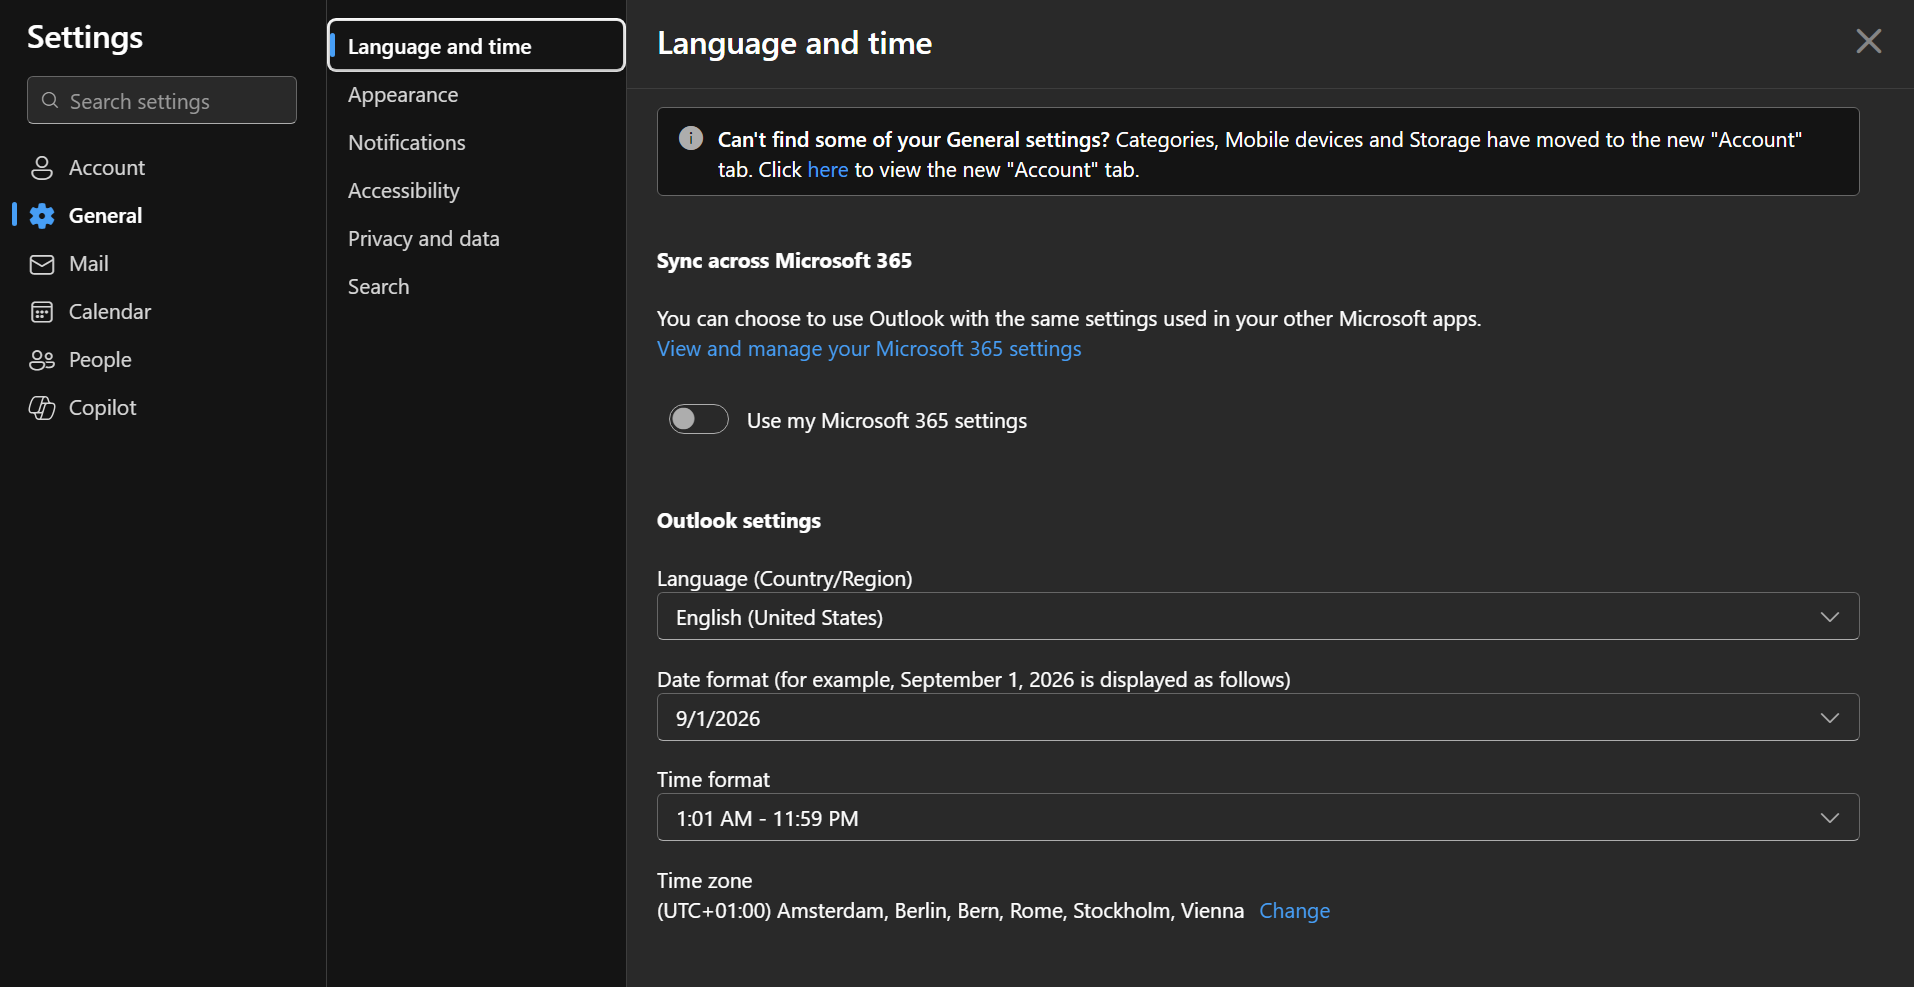The width and height of the screenshot is (1914, 987).
Task: Click the Account person icon
Action: tap(42, 168)
